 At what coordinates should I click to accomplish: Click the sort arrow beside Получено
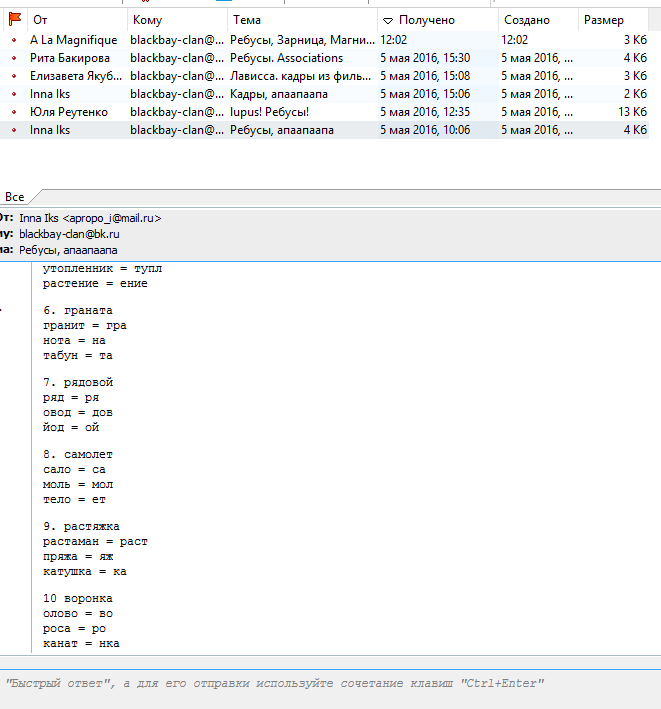(387, 20)
